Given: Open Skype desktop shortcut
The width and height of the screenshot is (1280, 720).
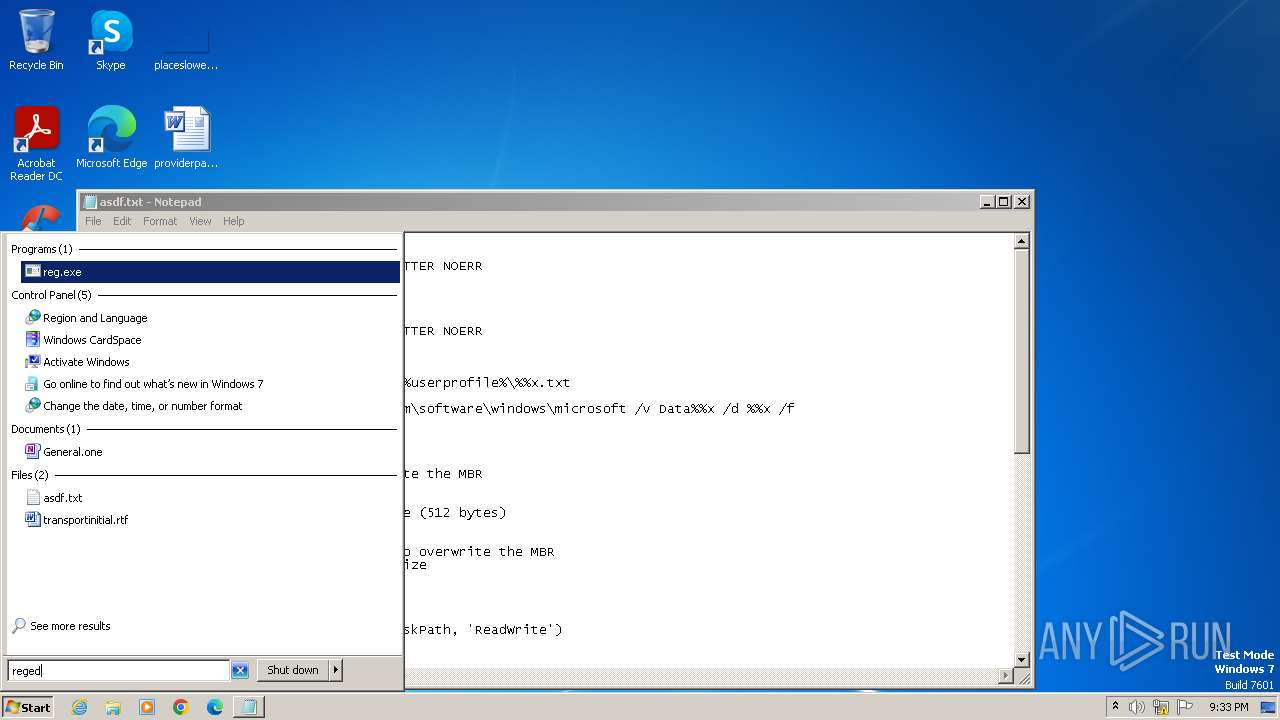Looking at the screenshot, I should (111, 40).
